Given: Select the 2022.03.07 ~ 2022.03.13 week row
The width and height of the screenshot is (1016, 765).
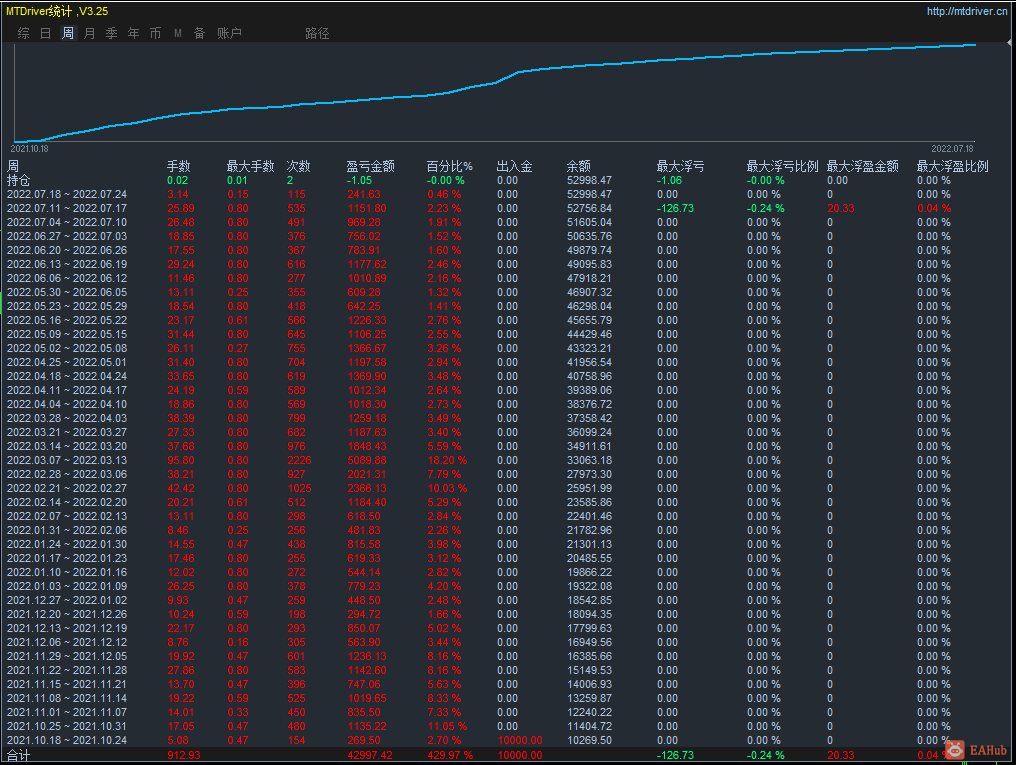Looking at the screenshot, I should 67,460.
